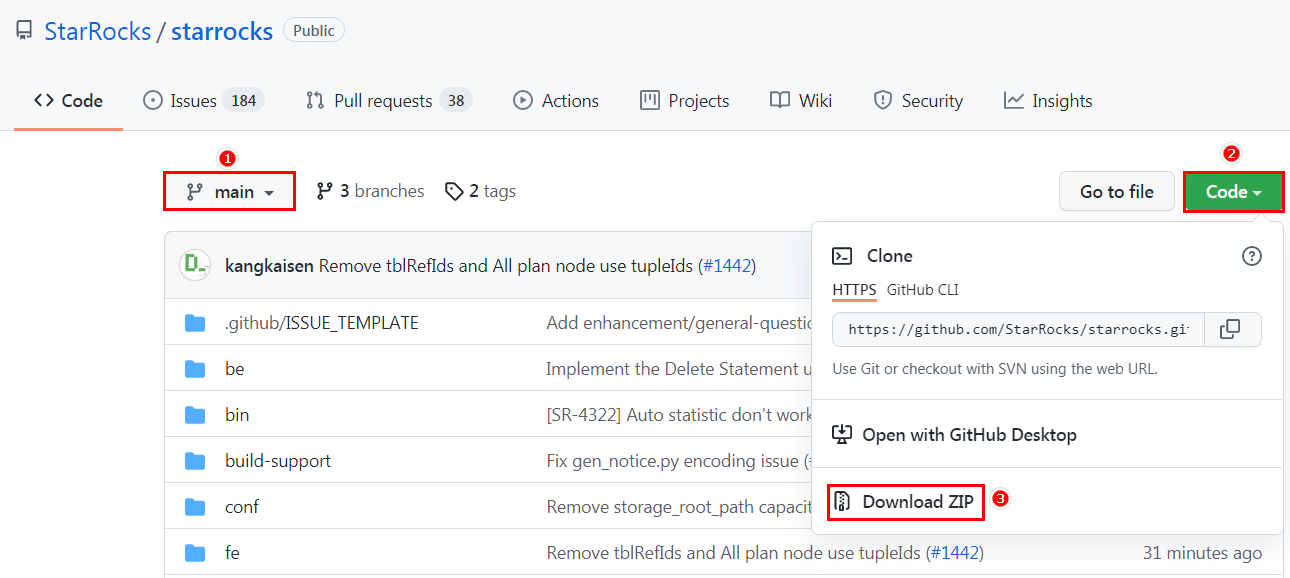The width and height of the screenshot is (1290, 578).
Task: Click the folder icon for build-support
Action: coord(195,461)
